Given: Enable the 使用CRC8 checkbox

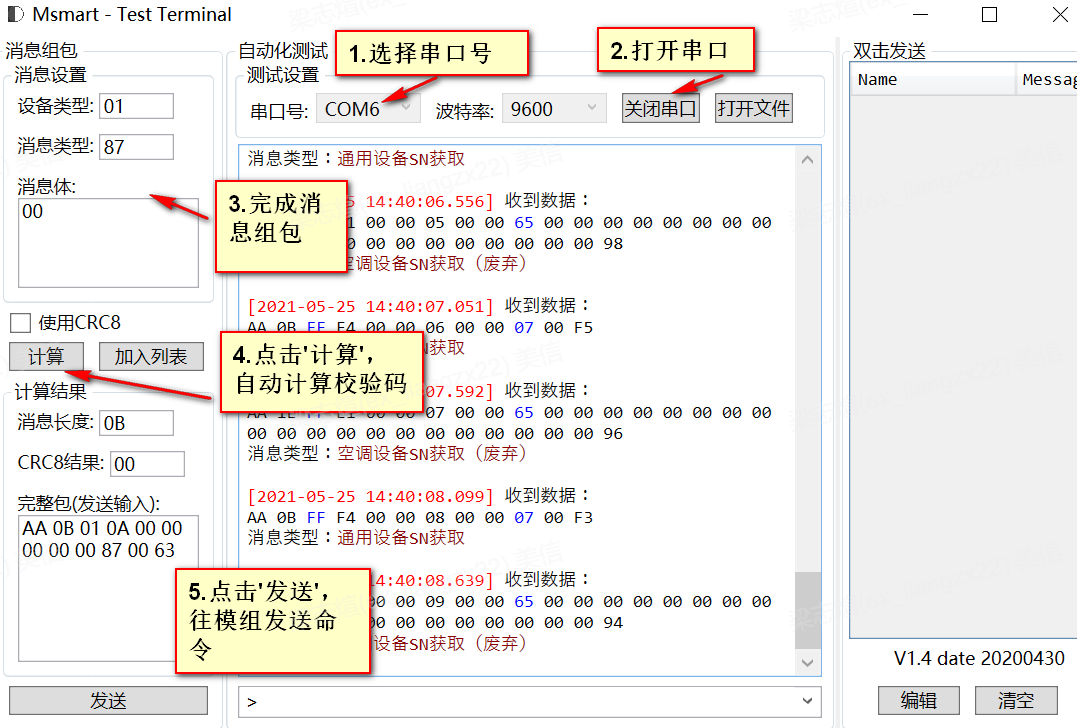Looking at the screenshot, I should point(21,322).
